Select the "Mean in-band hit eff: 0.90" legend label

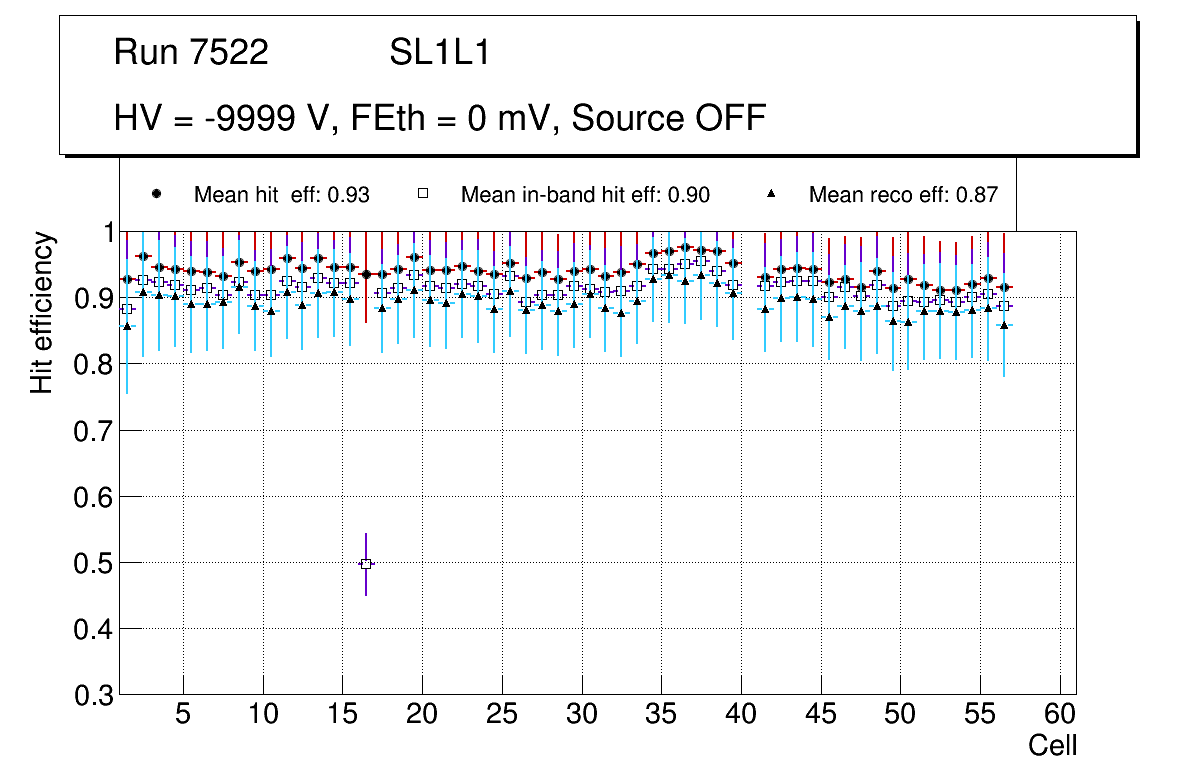tap(585, 195)
